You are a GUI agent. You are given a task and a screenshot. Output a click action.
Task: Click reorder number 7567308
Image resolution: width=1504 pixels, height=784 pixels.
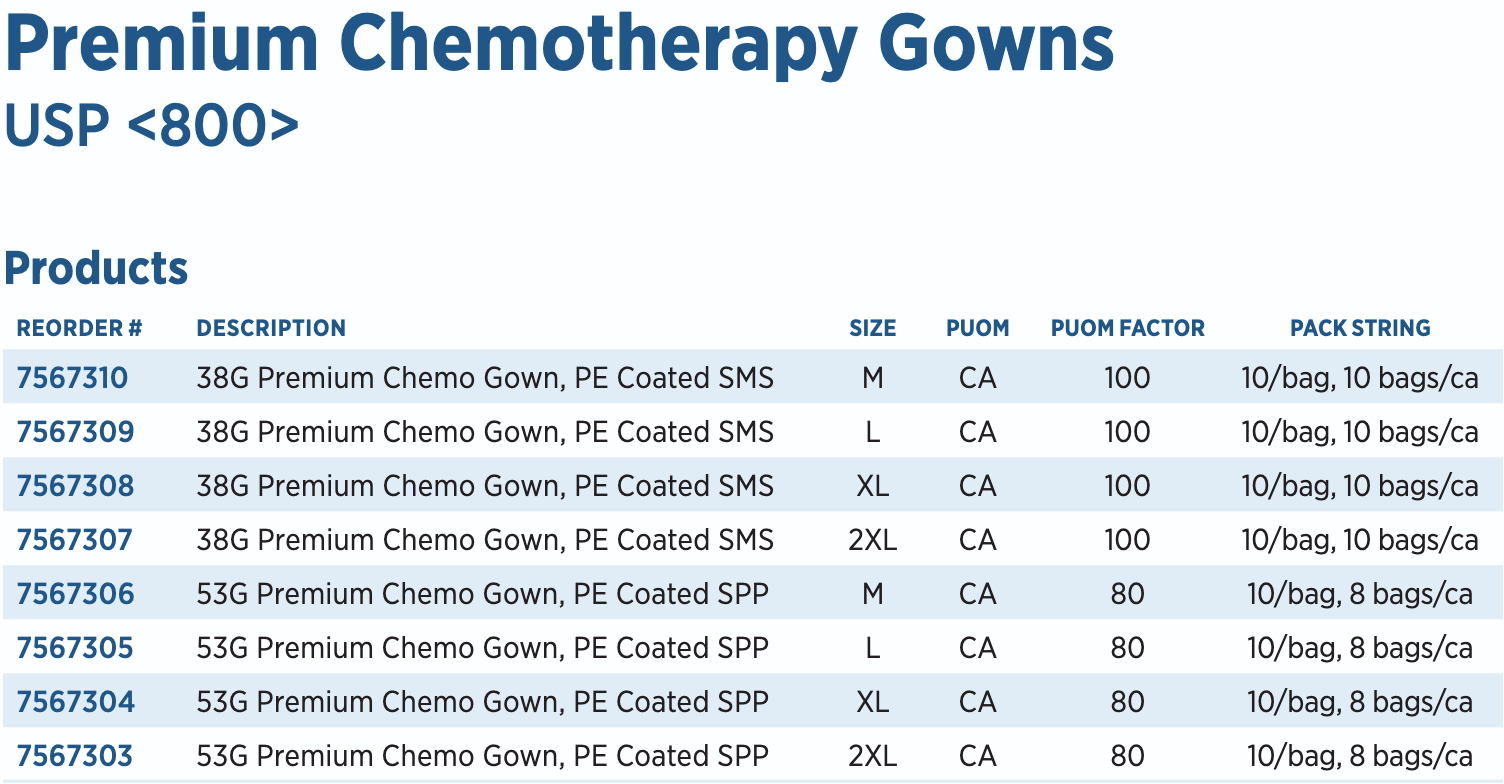(75, 486)
